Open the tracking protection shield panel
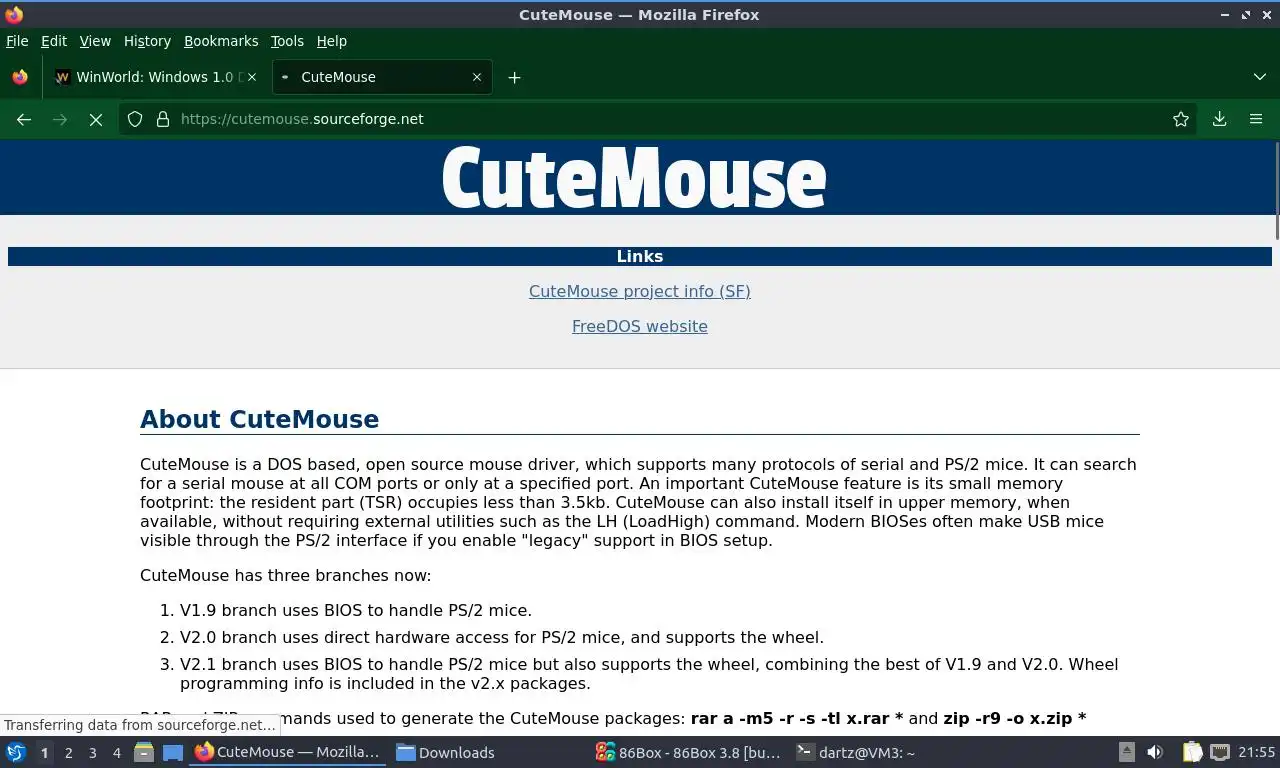The width and height of the screenshot is (1280, 768). (x=135, y=119)
